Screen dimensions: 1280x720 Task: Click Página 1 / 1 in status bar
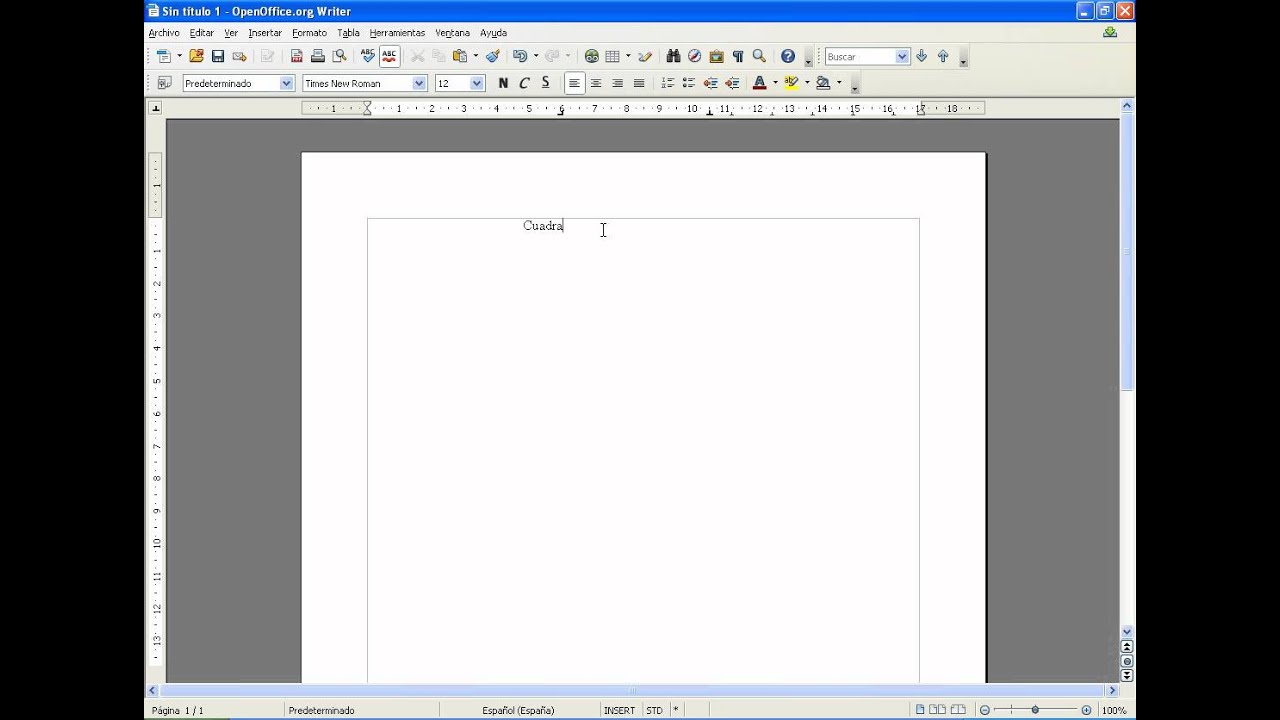click(178, 710)
